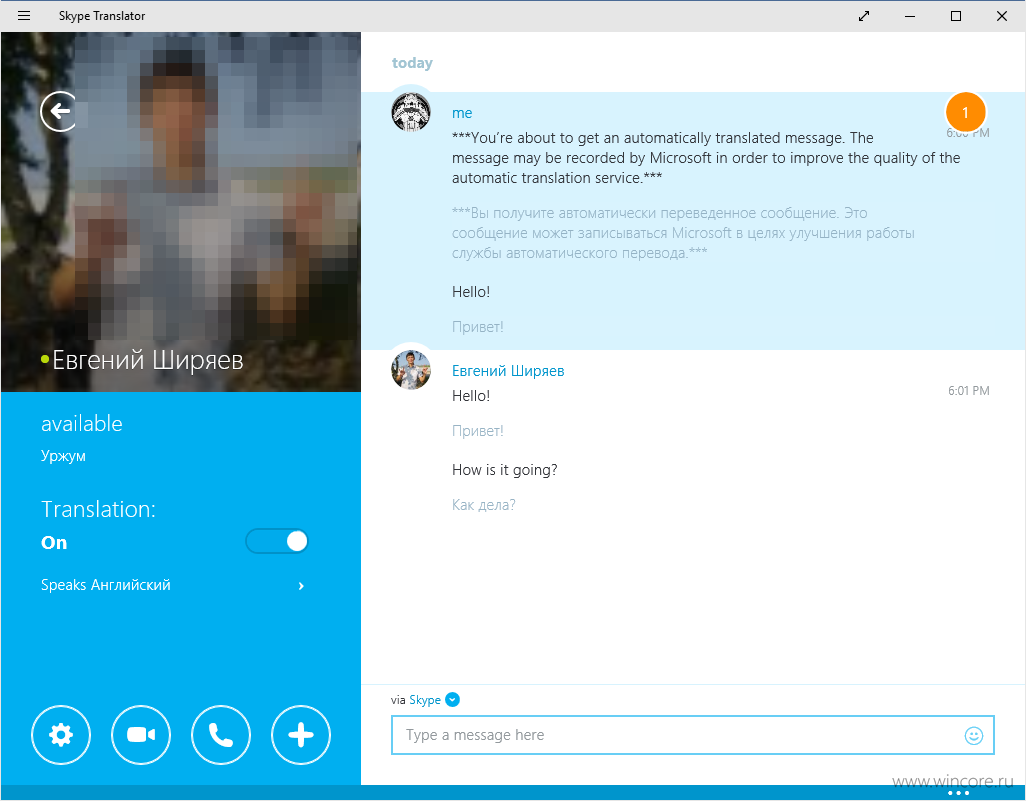Close the Skype Translator window

tap(1002, 16)
